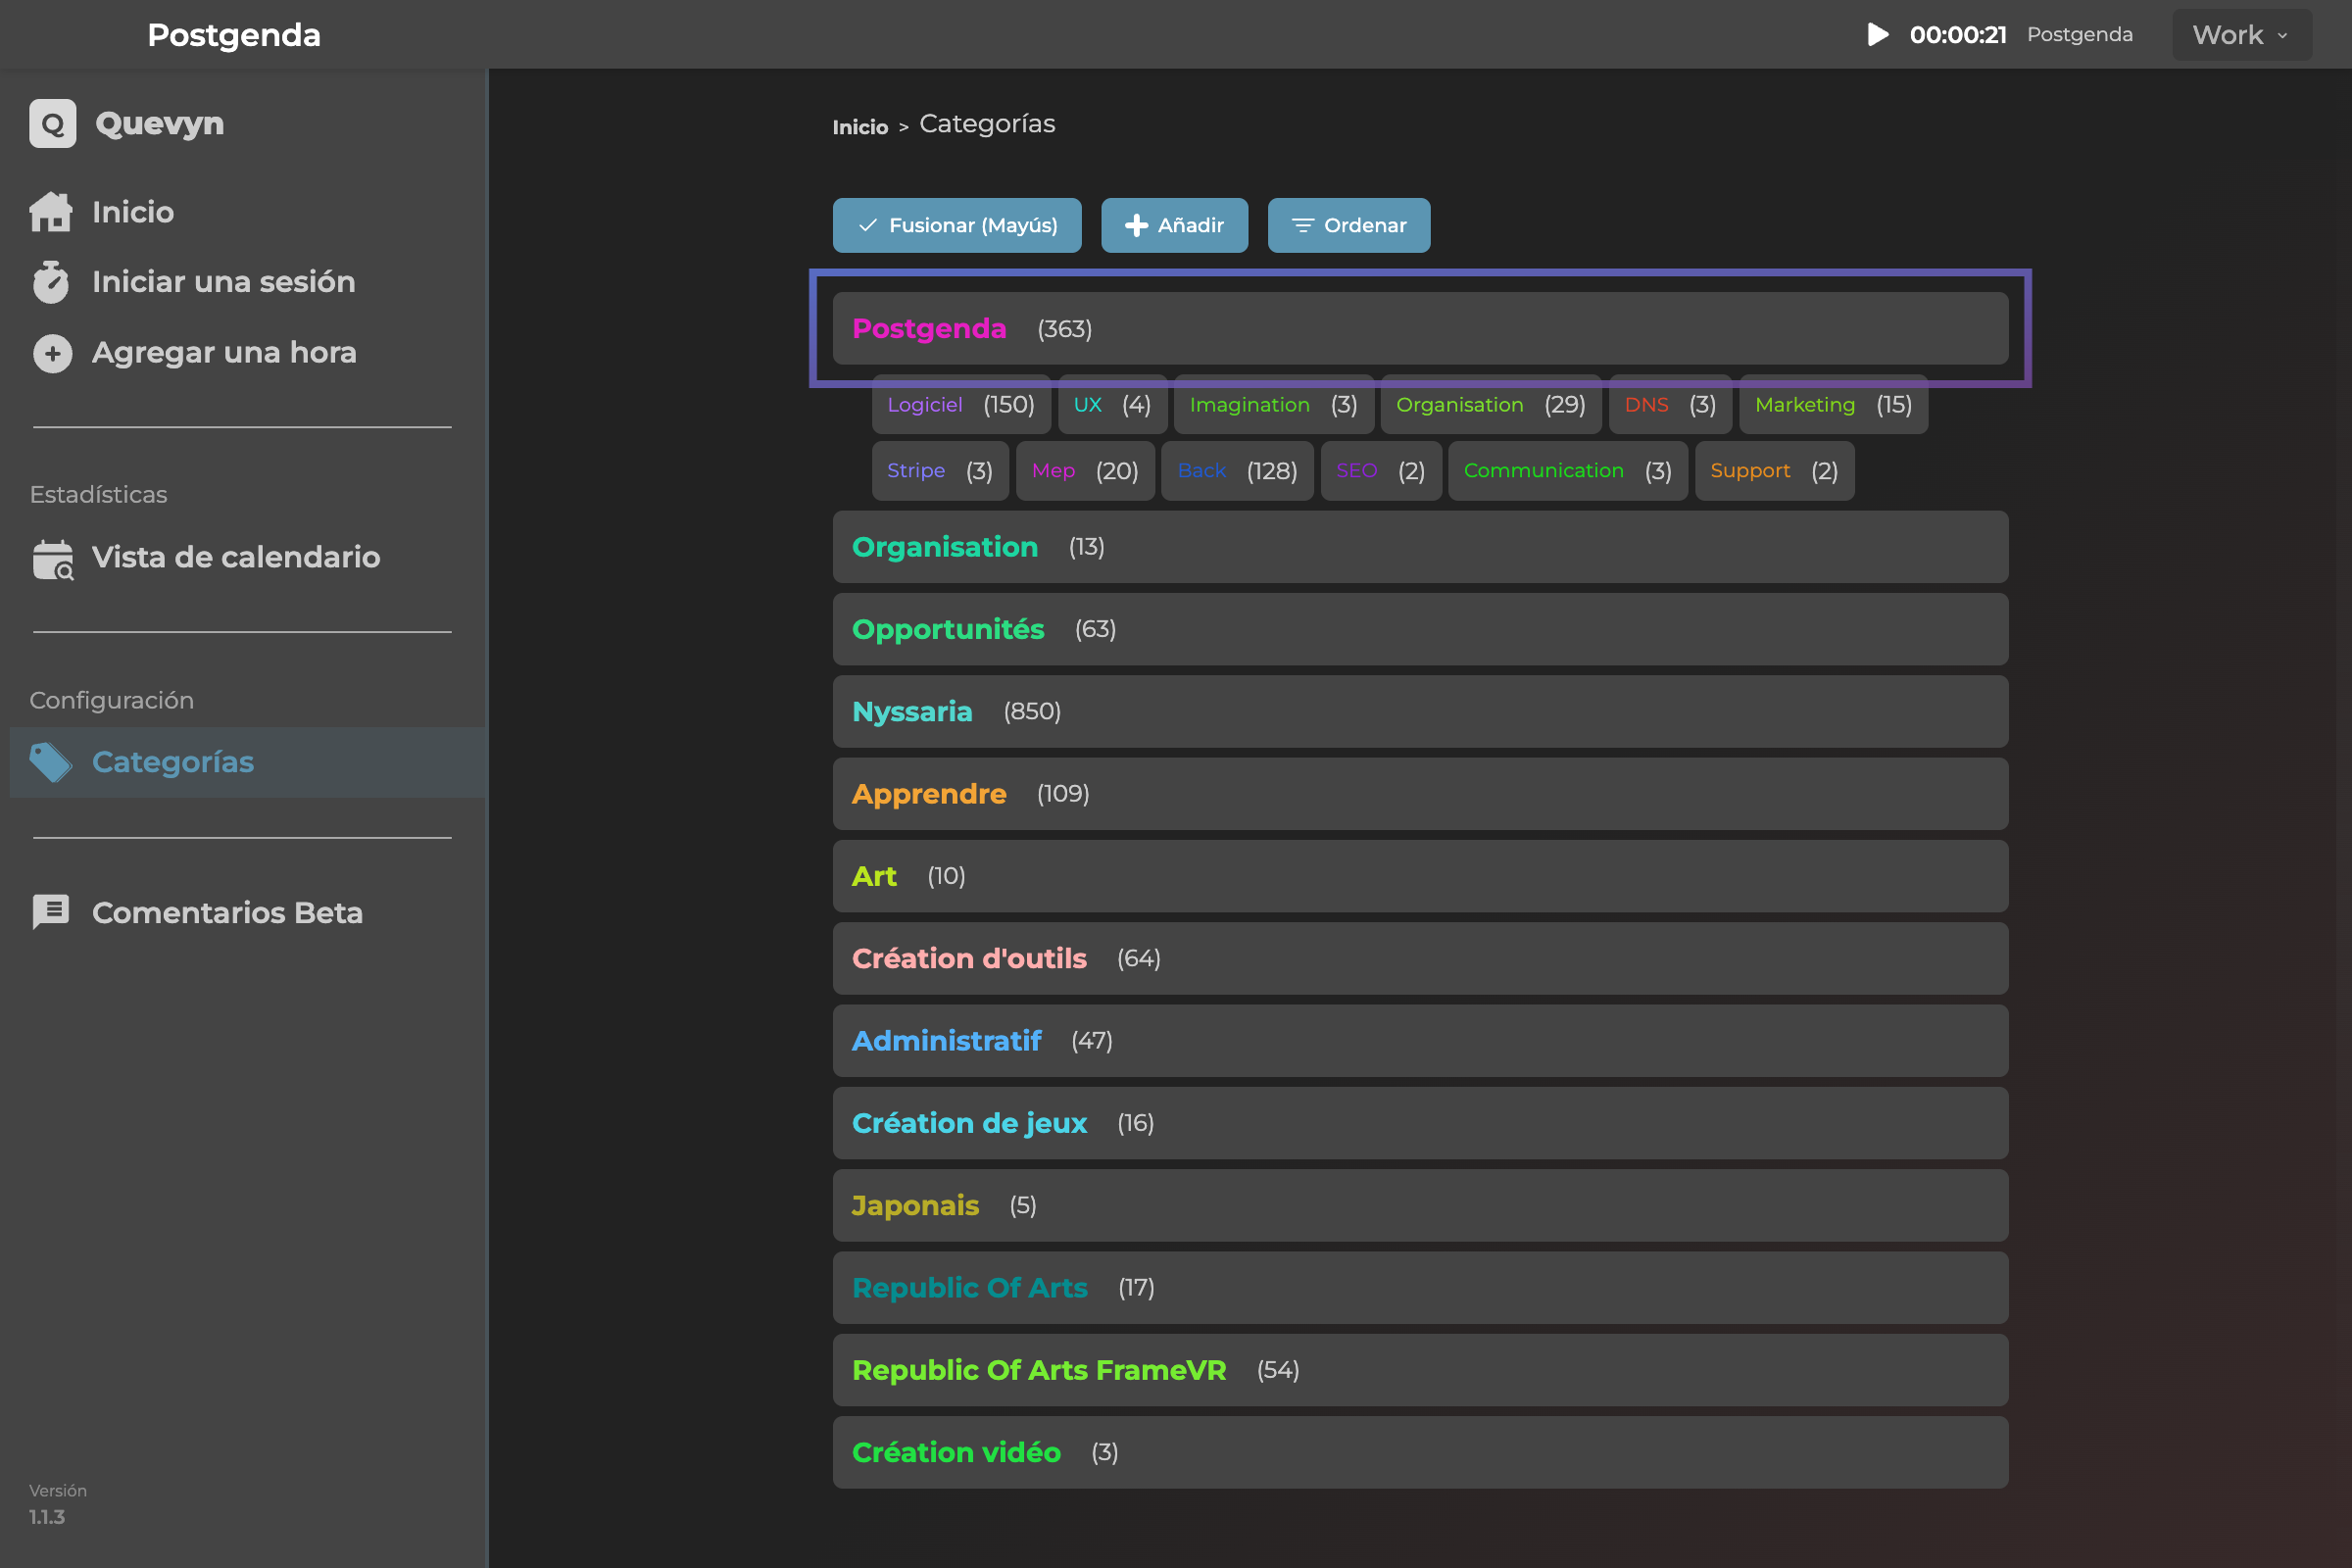Click the plus circle icon for Agregar una hora
The image size is (2352, 1568).
(52, 353)
